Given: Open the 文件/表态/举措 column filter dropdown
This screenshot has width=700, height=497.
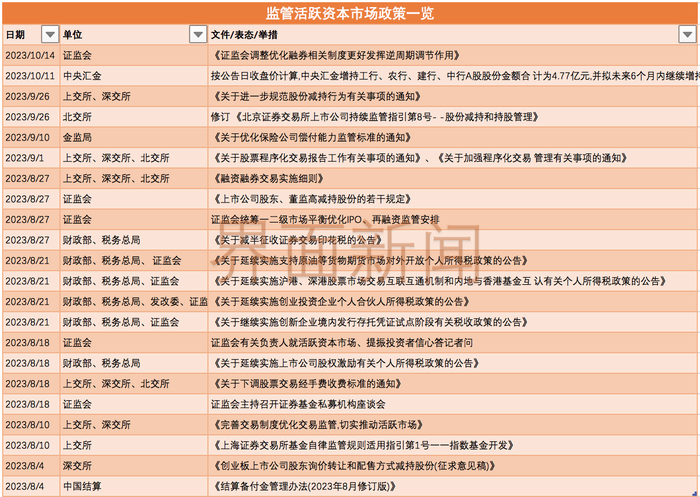Looking at the screenshot, I should 687,34.
